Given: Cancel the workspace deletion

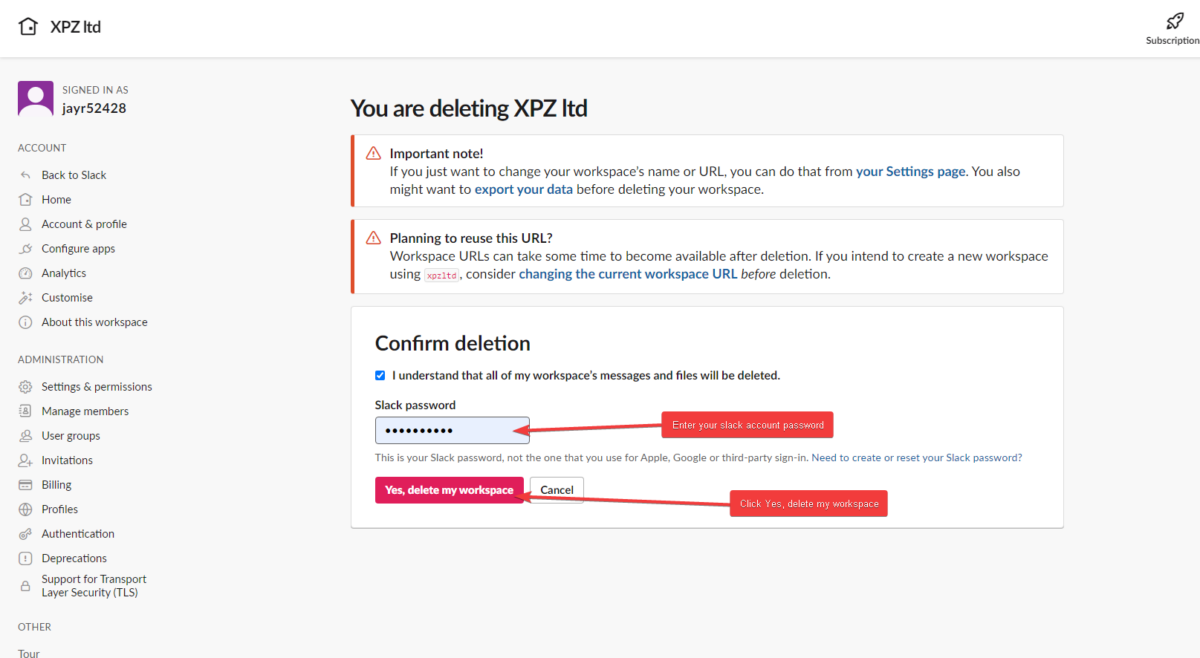Looking at the screenshot, I should tap(557, 490).
